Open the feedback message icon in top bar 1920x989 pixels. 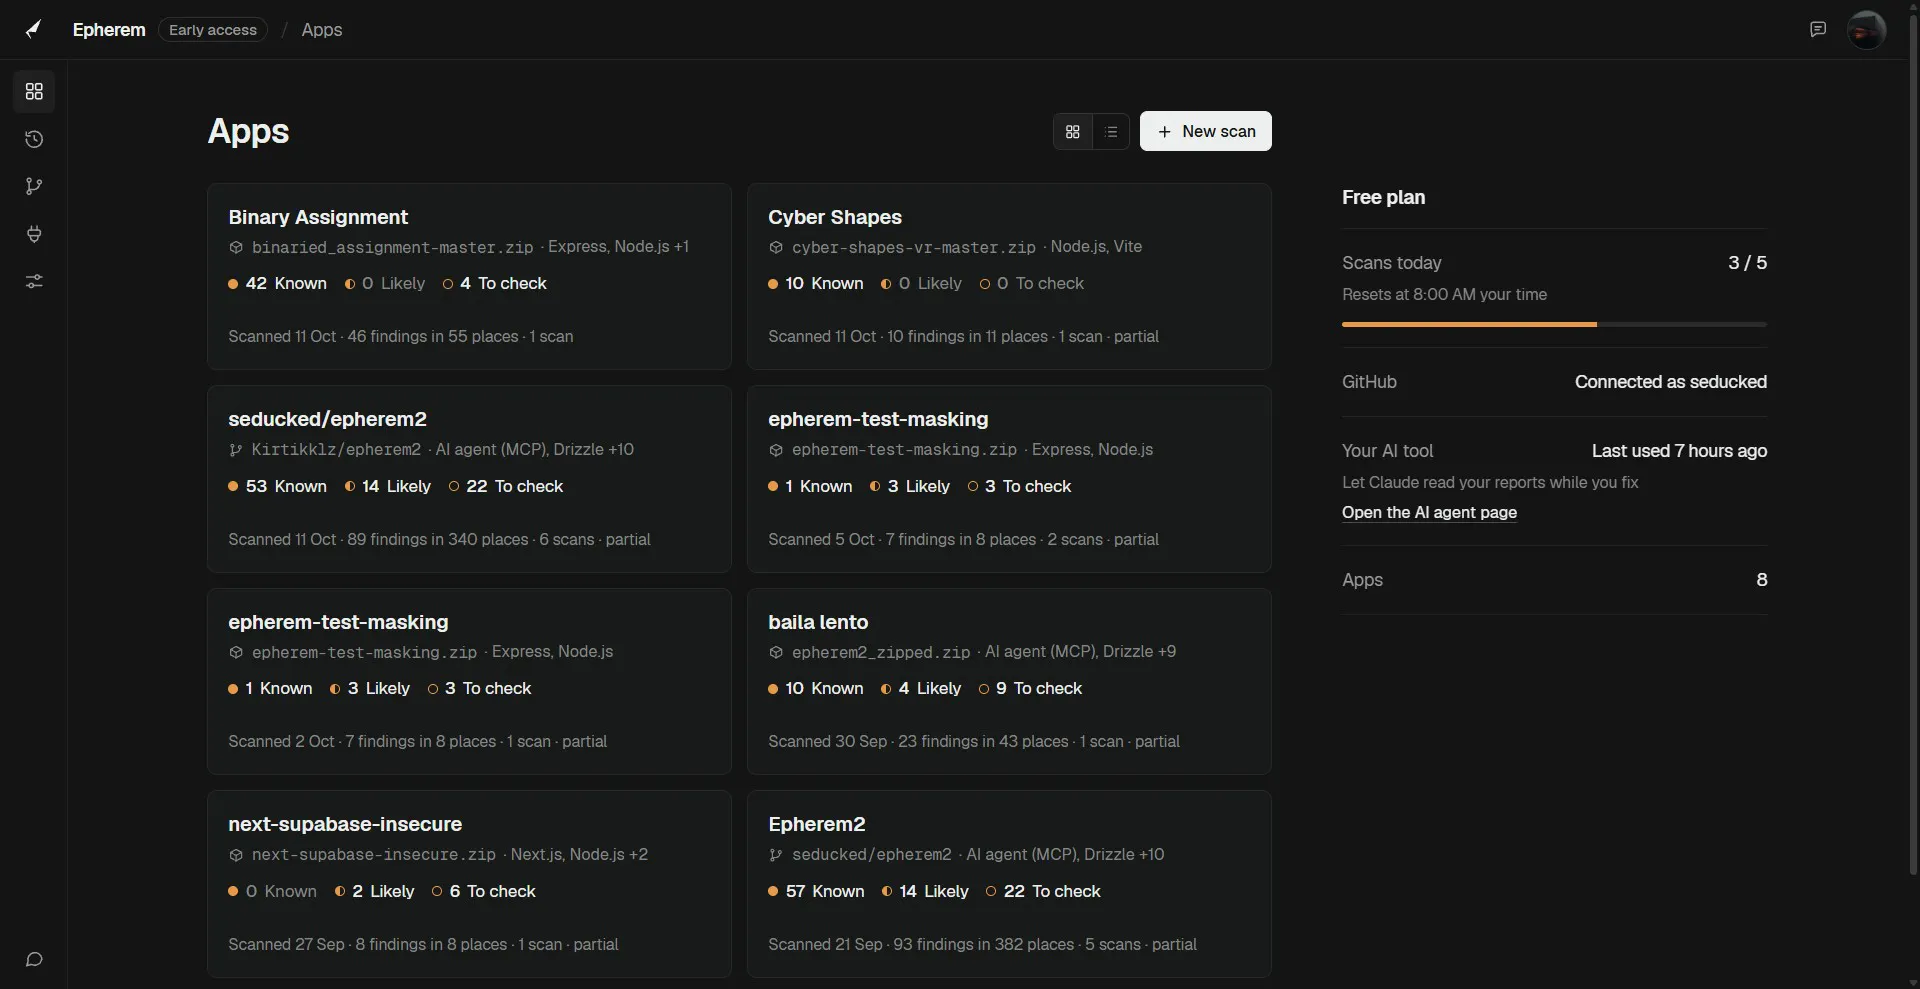(1818, 29)
